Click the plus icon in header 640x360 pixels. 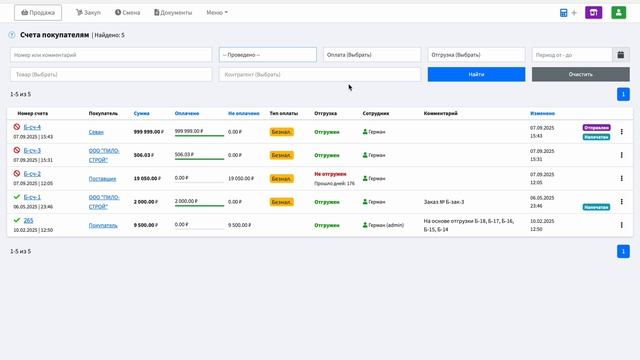[574, 13]
